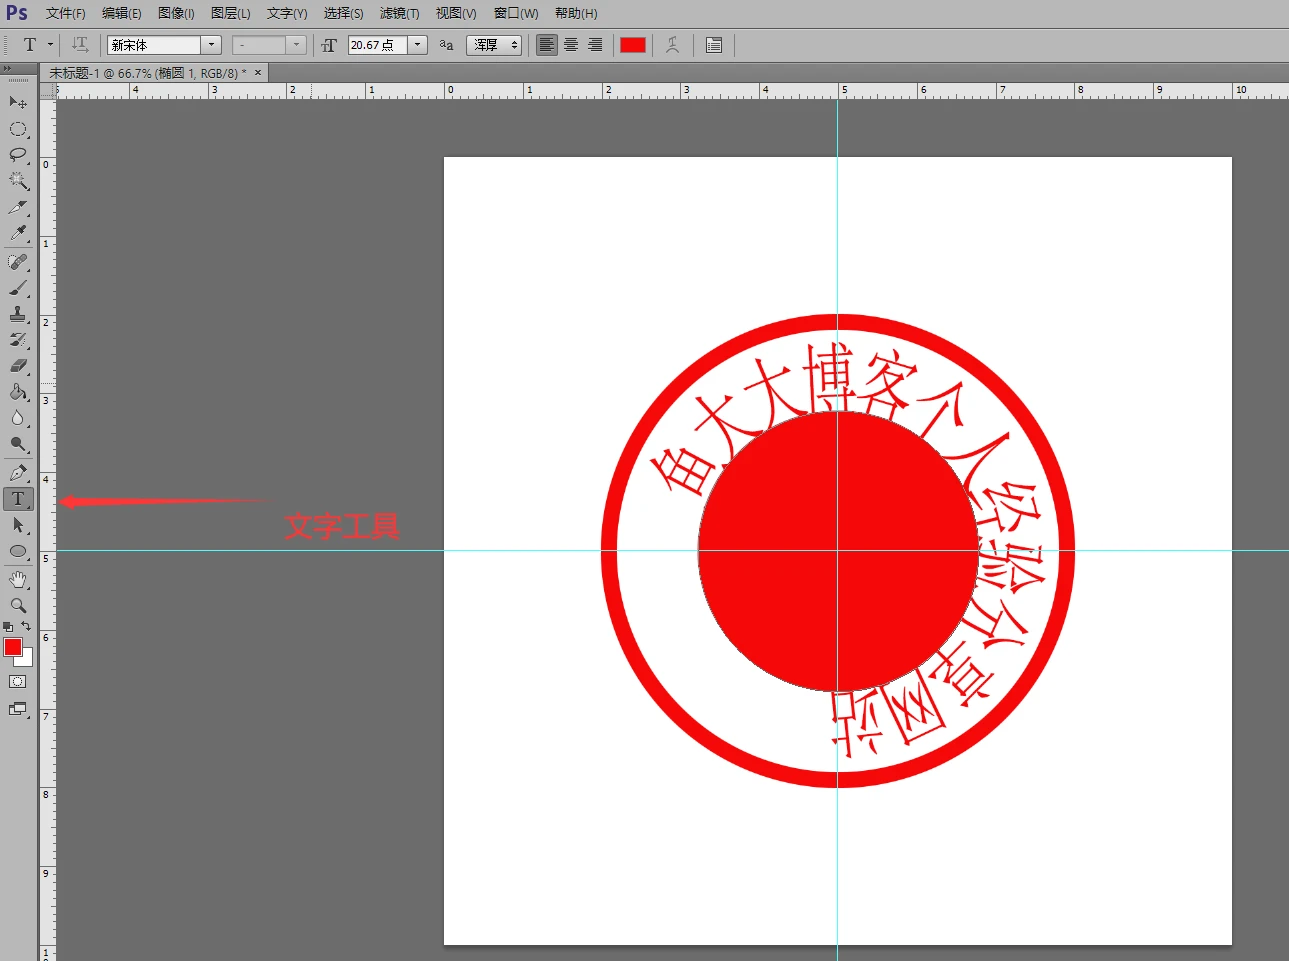Choose the Pen tool
The image size is (1289, 961).
[x=18, y=472]
